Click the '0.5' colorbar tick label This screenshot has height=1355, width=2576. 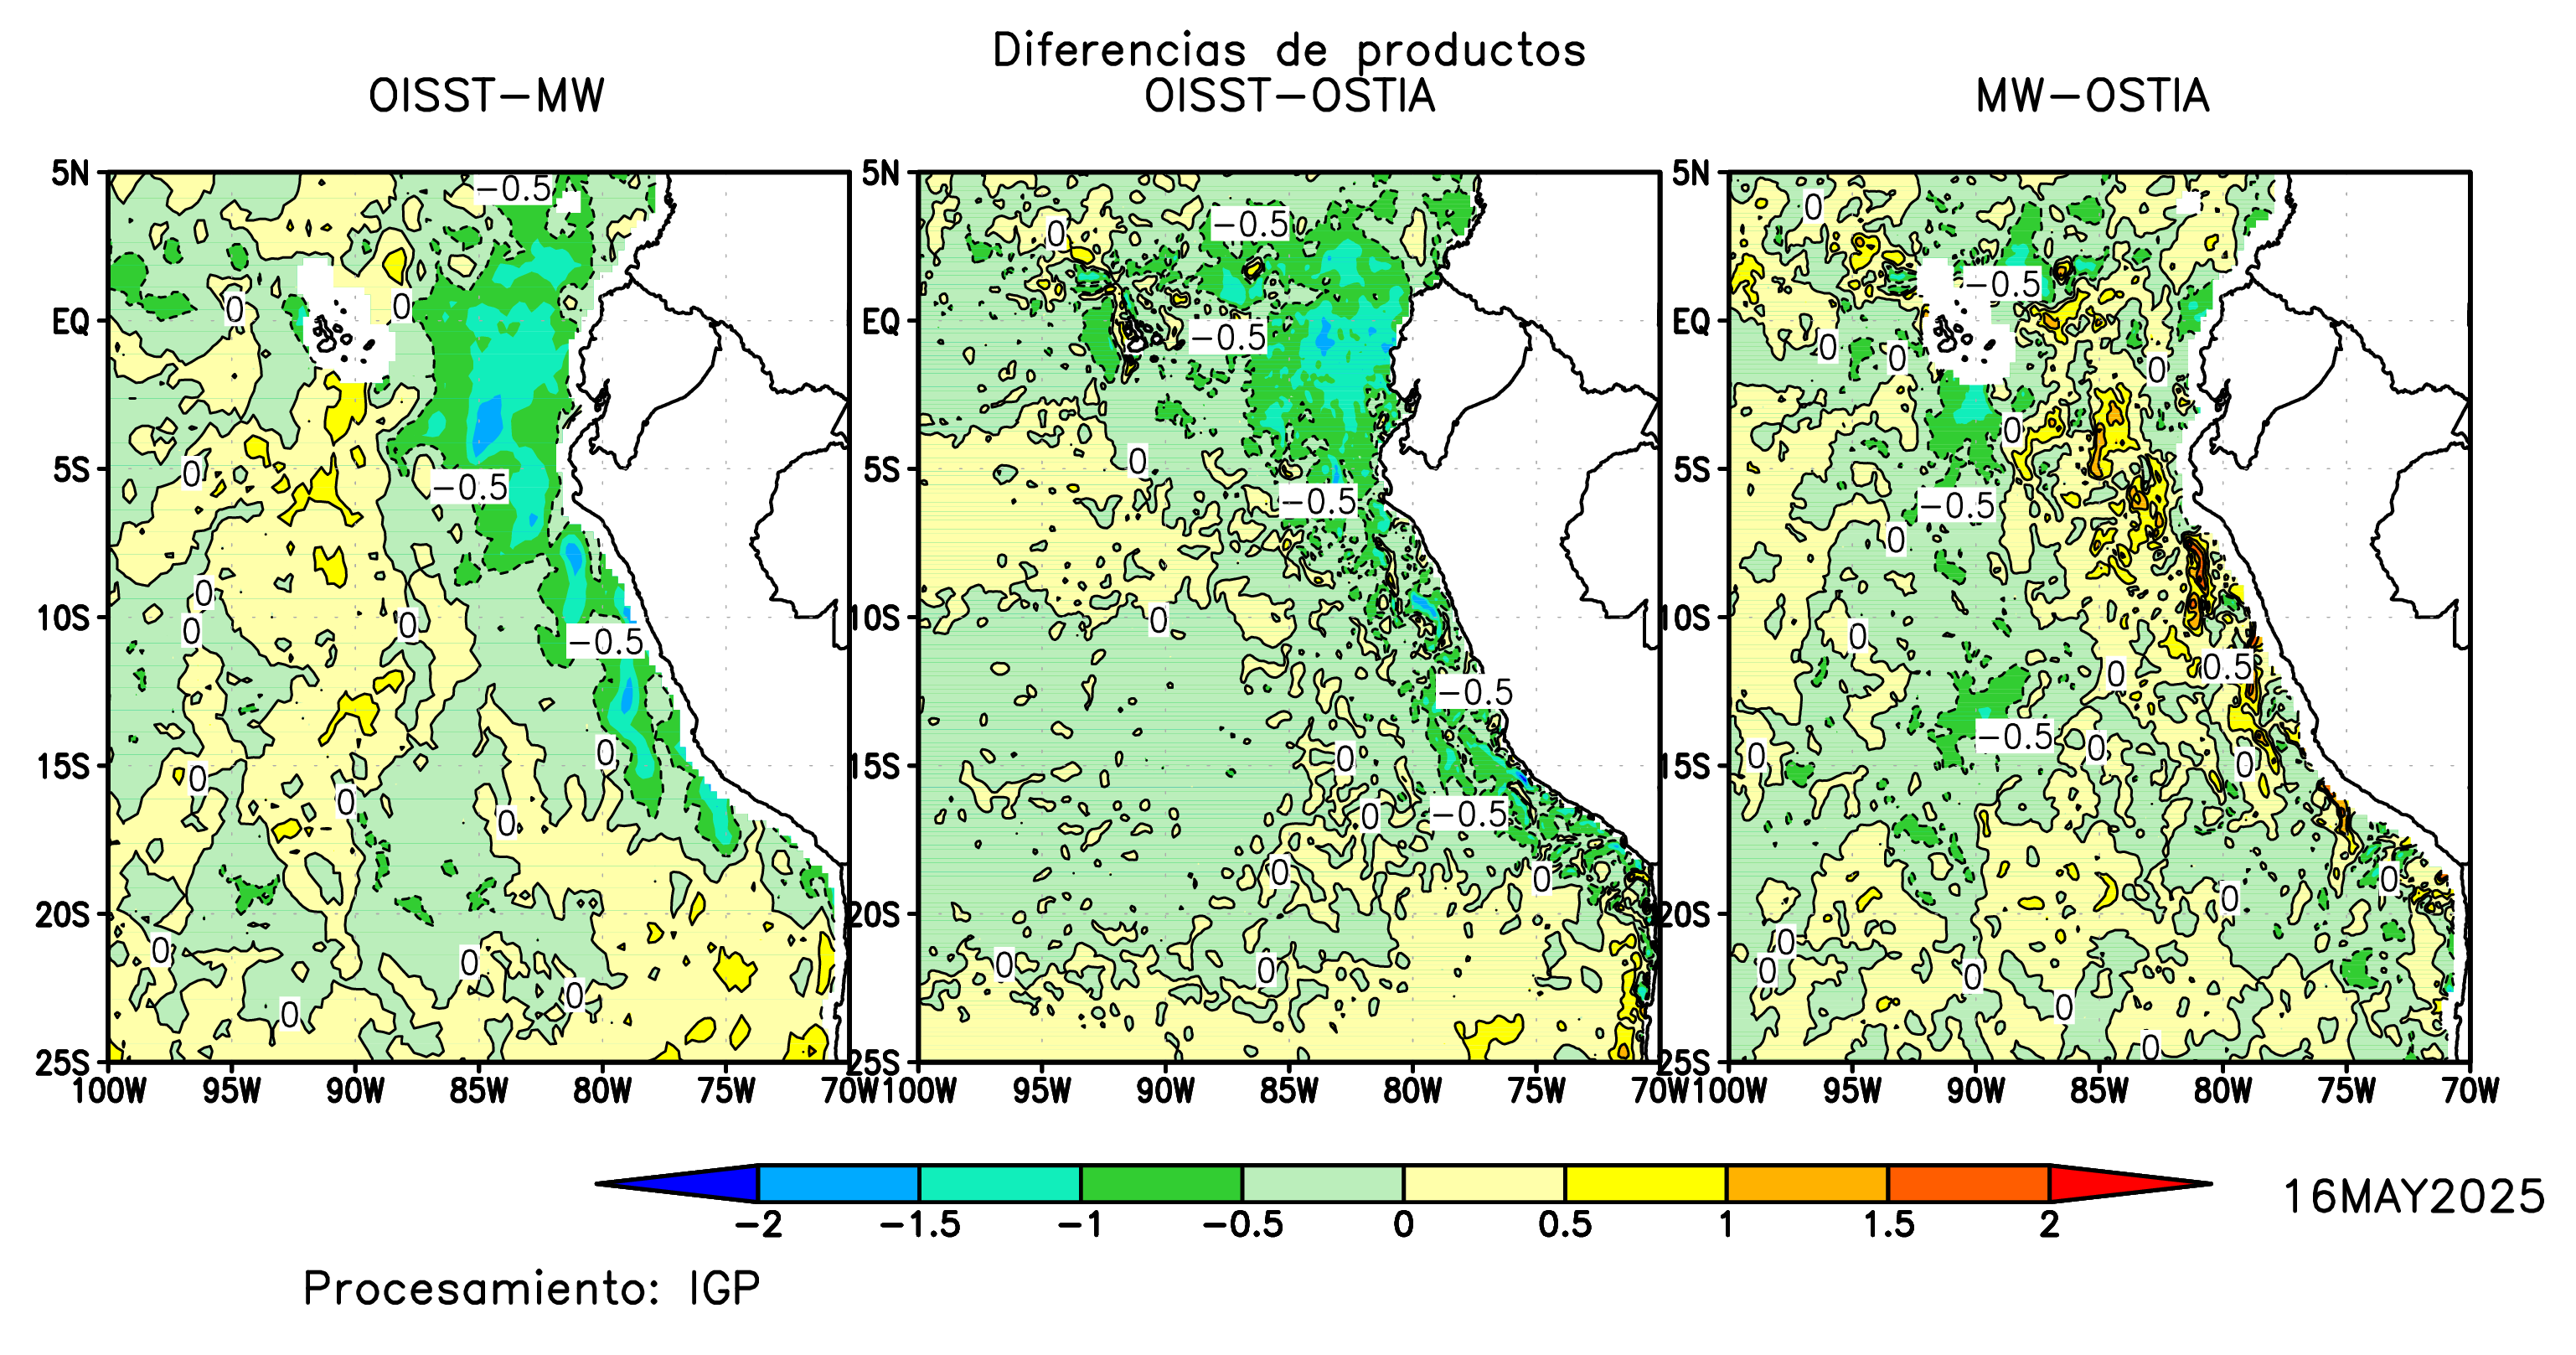point(1566,1225)
